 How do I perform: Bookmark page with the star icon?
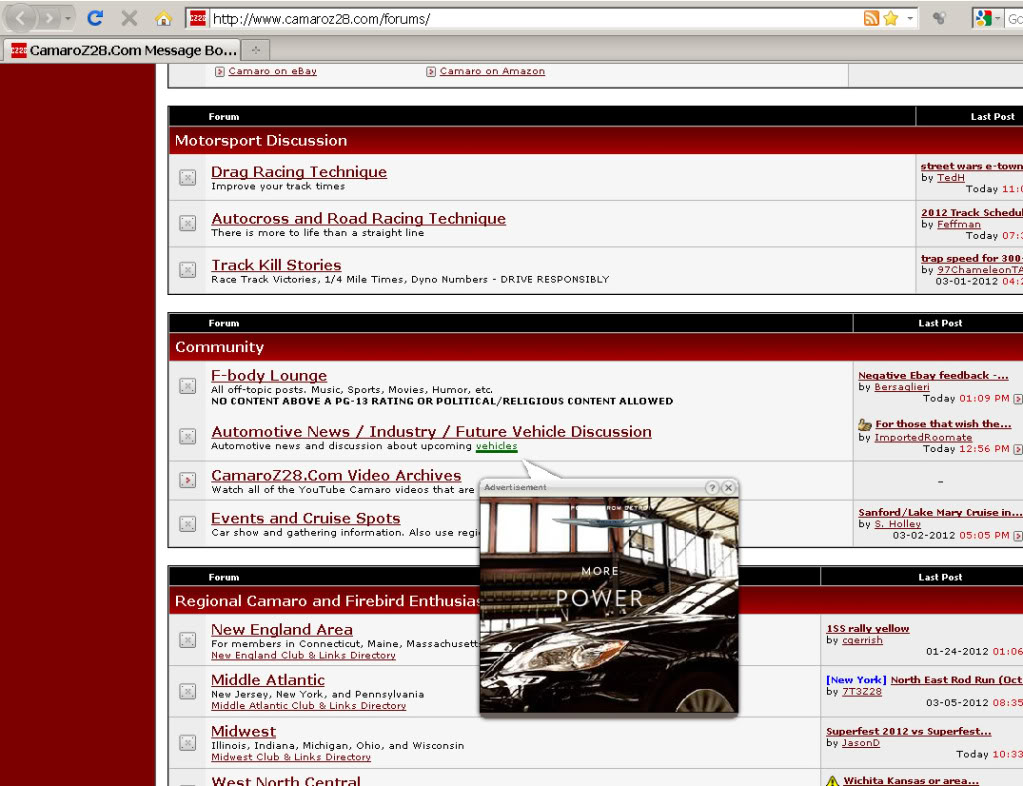(891, 18)
